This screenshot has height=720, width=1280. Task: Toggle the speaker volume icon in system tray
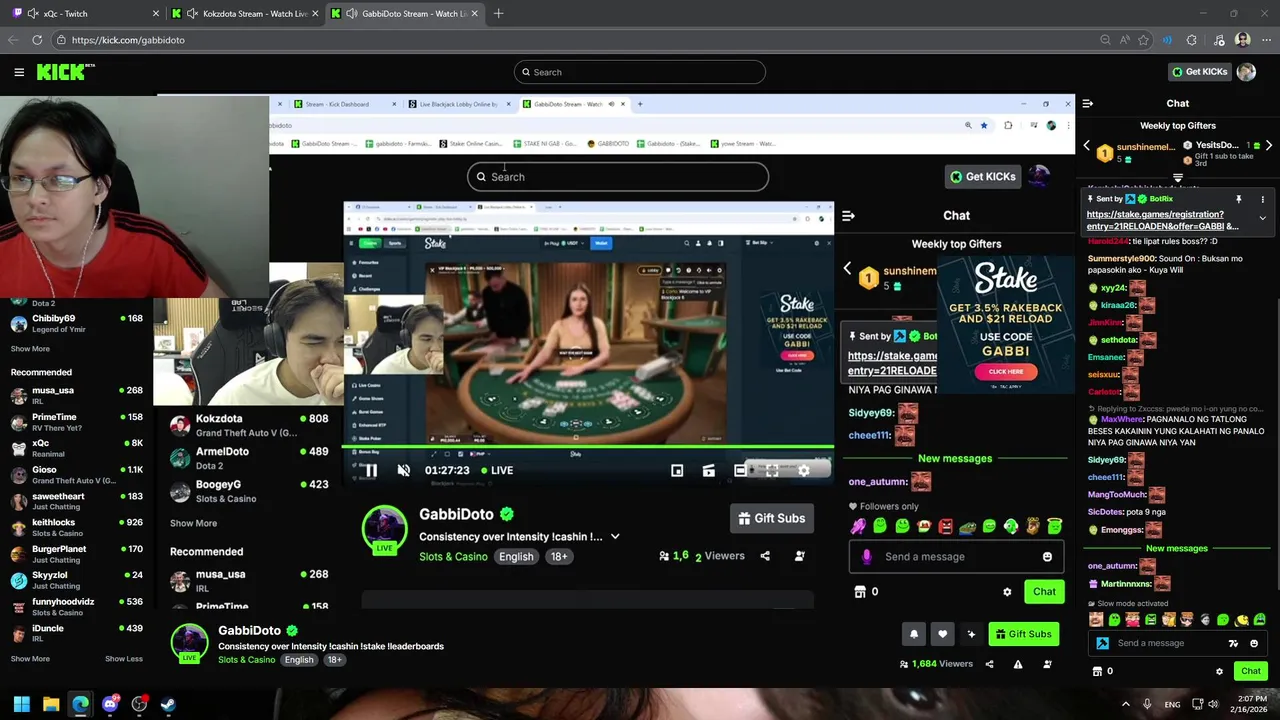[1213, 704]
